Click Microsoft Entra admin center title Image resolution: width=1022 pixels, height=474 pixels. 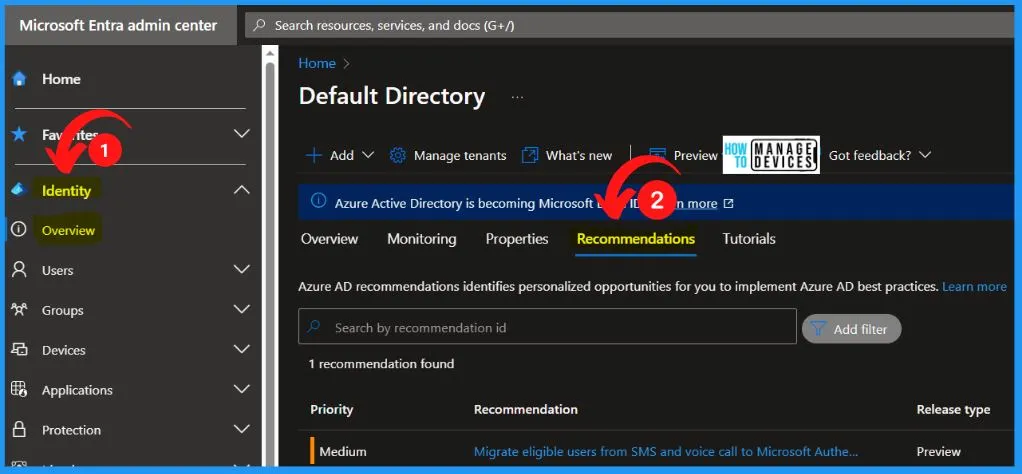pos(118,25)
